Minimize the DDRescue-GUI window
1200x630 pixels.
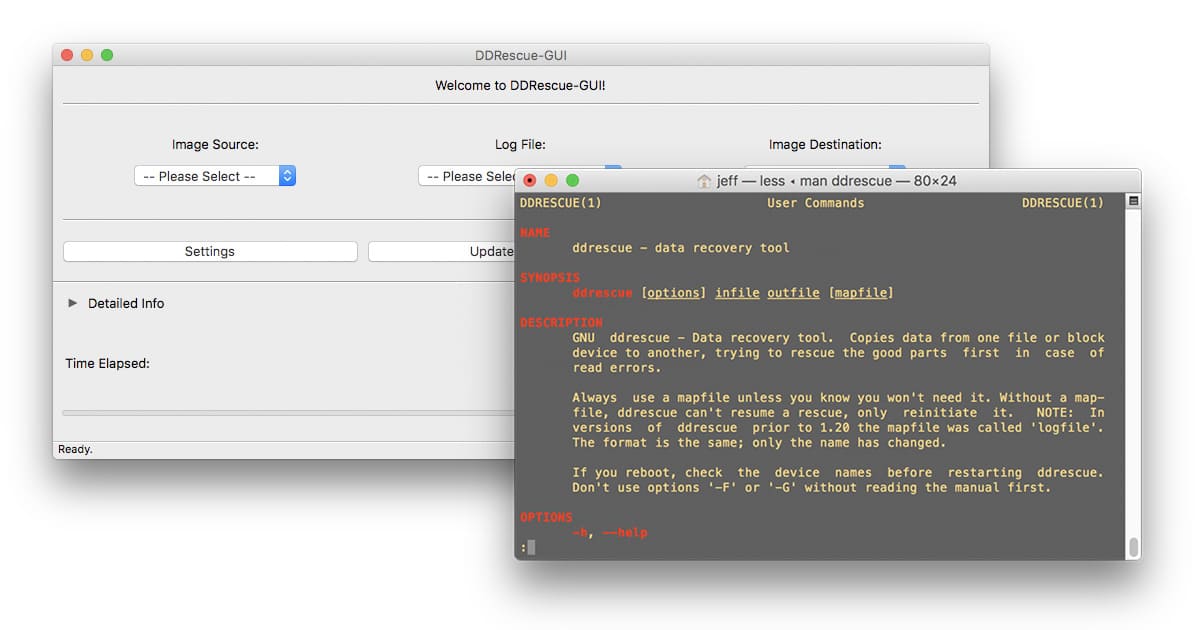pyautogui.click(x=87, y=55)
